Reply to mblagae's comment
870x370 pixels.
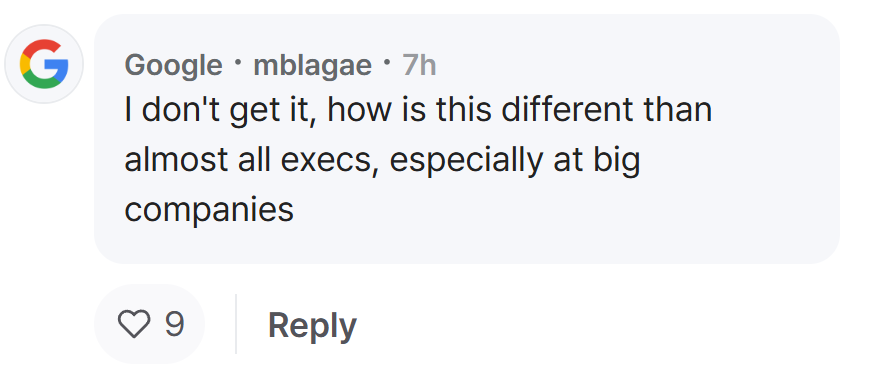[x=312, y=326]
